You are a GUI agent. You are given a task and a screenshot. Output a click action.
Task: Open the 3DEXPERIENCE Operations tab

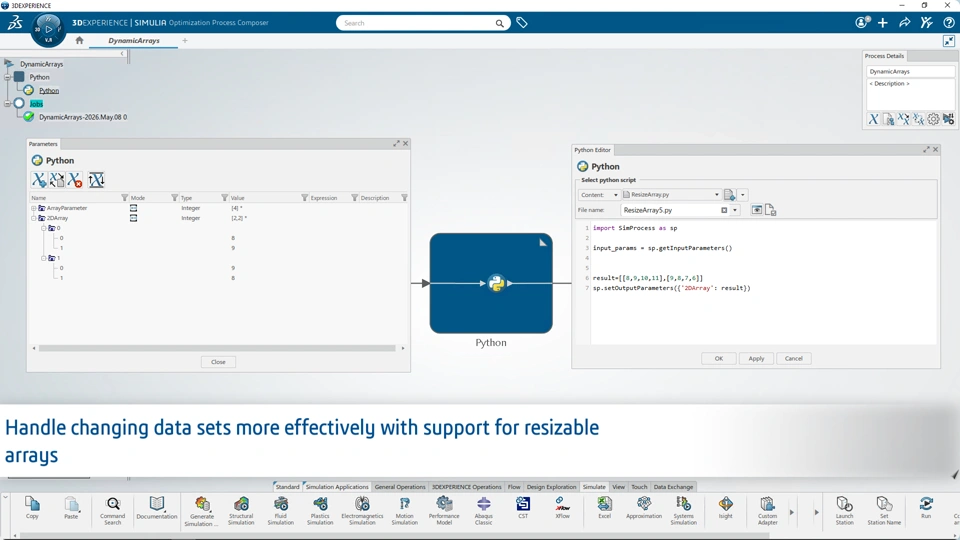(x=467, y=487)
